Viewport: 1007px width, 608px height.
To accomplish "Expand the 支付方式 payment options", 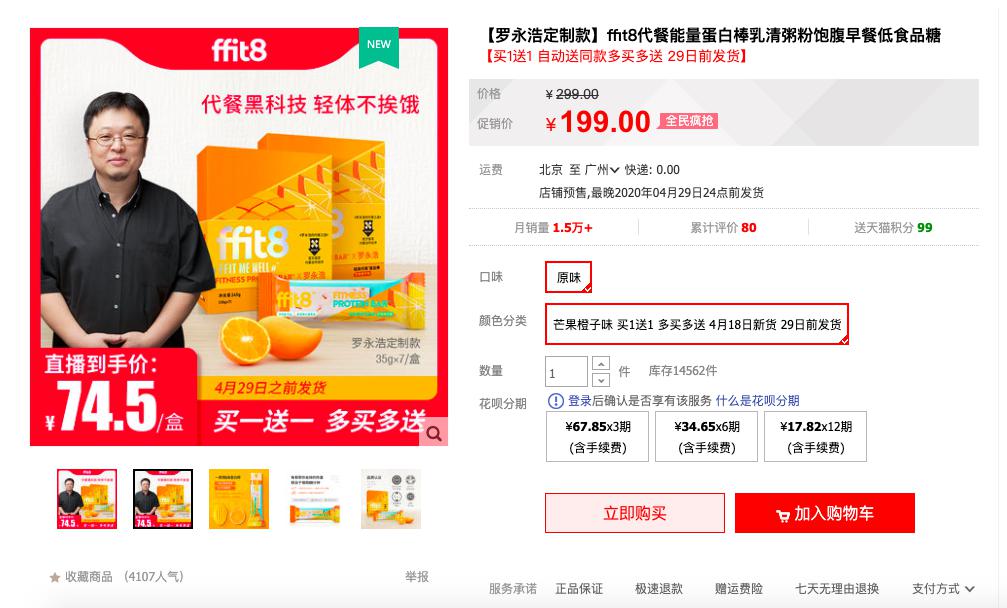I will coord(943,589).
